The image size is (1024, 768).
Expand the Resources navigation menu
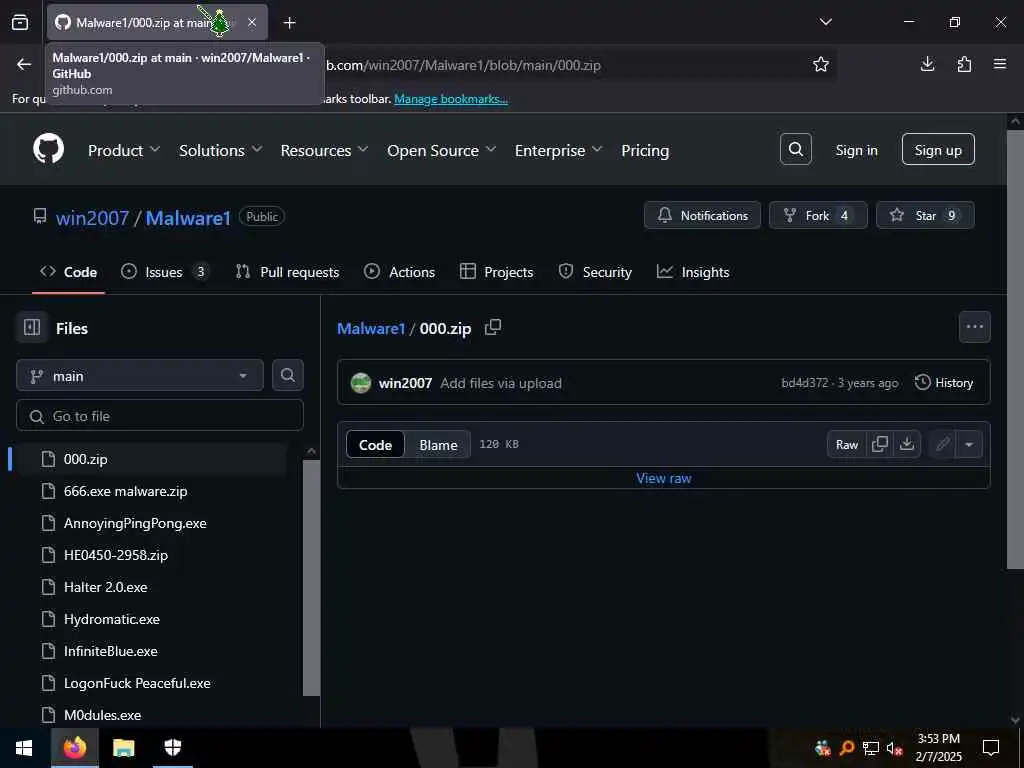pos(325,150)
